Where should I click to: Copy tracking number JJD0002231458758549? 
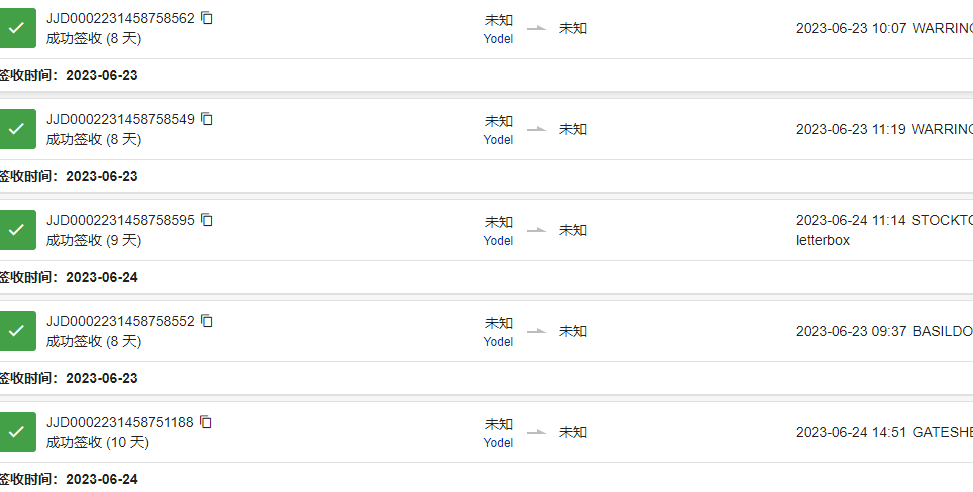coord(207,119)
